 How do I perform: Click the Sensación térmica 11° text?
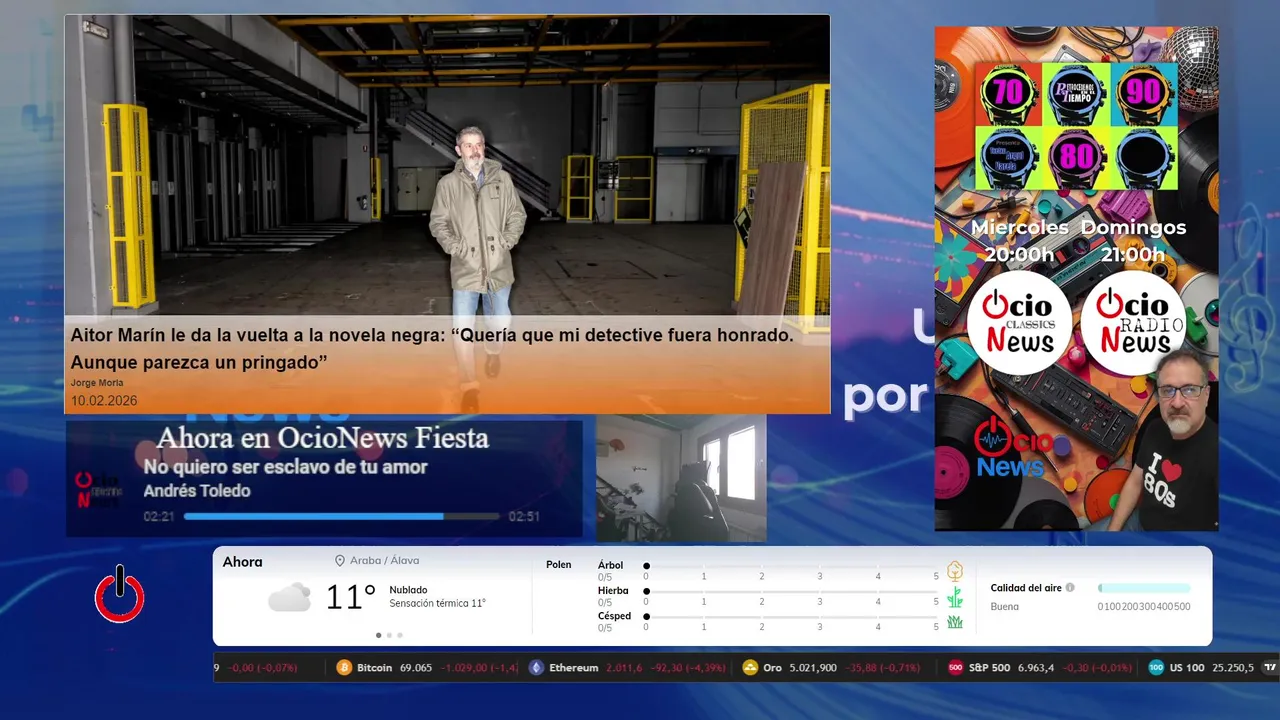[x=438, y=604]
